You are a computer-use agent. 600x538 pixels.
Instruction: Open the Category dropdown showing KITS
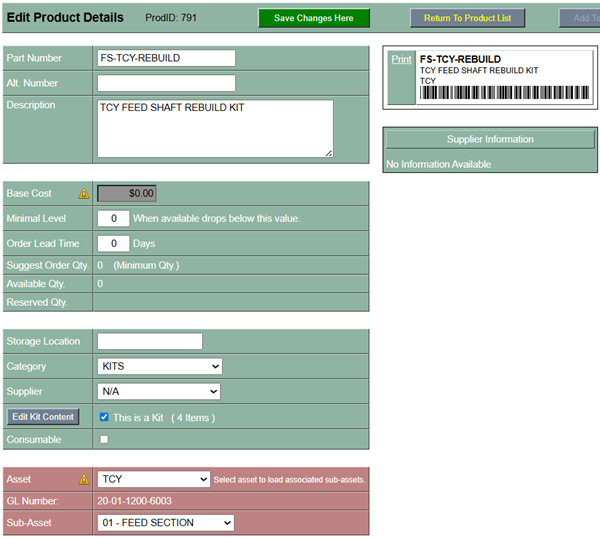pyautogui.click(x=159, y=367)
